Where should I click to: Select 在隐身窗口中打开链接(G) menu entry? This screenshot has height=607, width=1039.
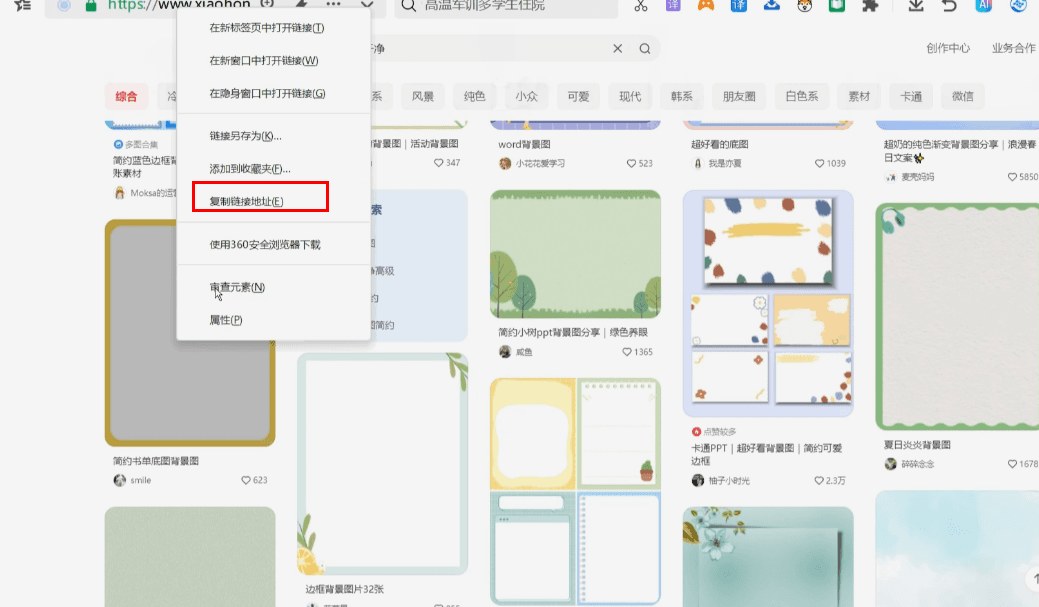[x=267, y=93]
